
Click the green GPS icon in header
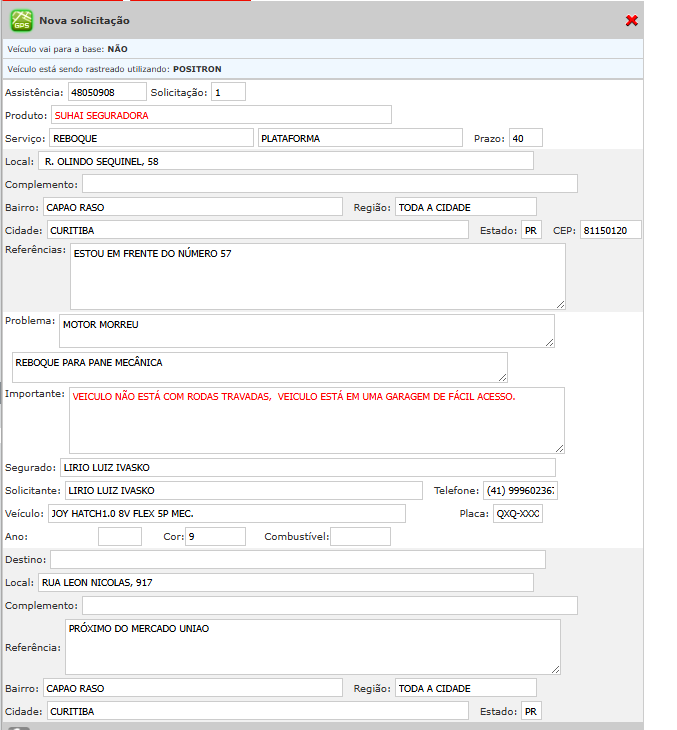21,20
